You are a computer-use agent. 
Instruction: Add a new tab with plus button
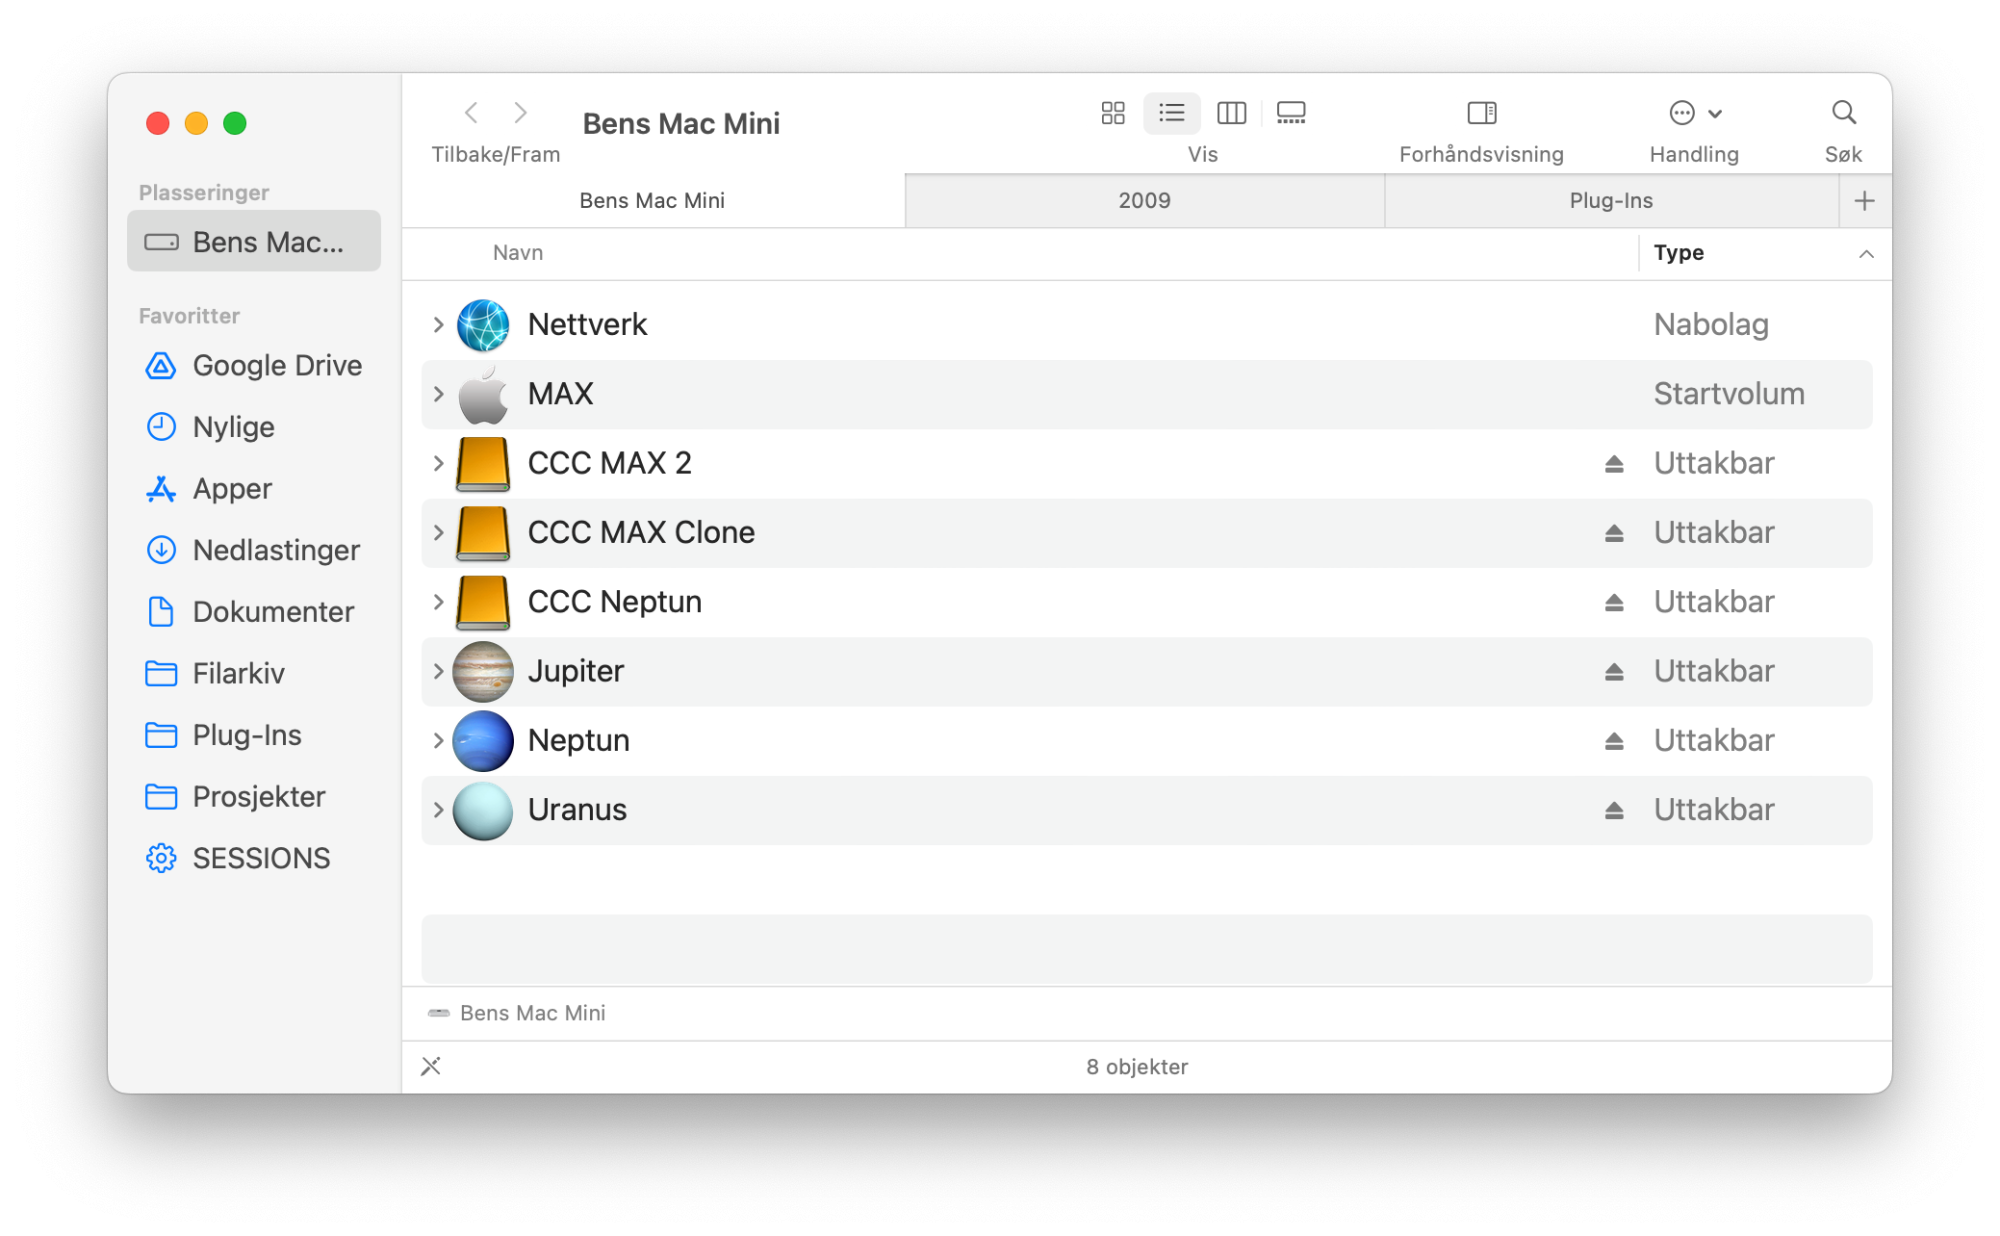1864,201
